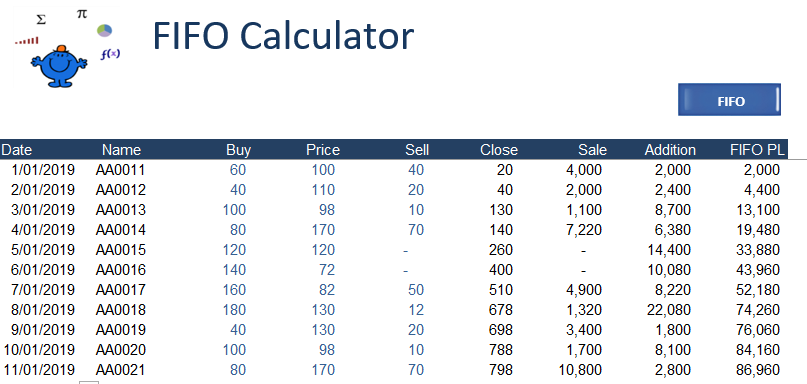Select the Addition column header
This screenshot has width=807, height=384.
670,150
